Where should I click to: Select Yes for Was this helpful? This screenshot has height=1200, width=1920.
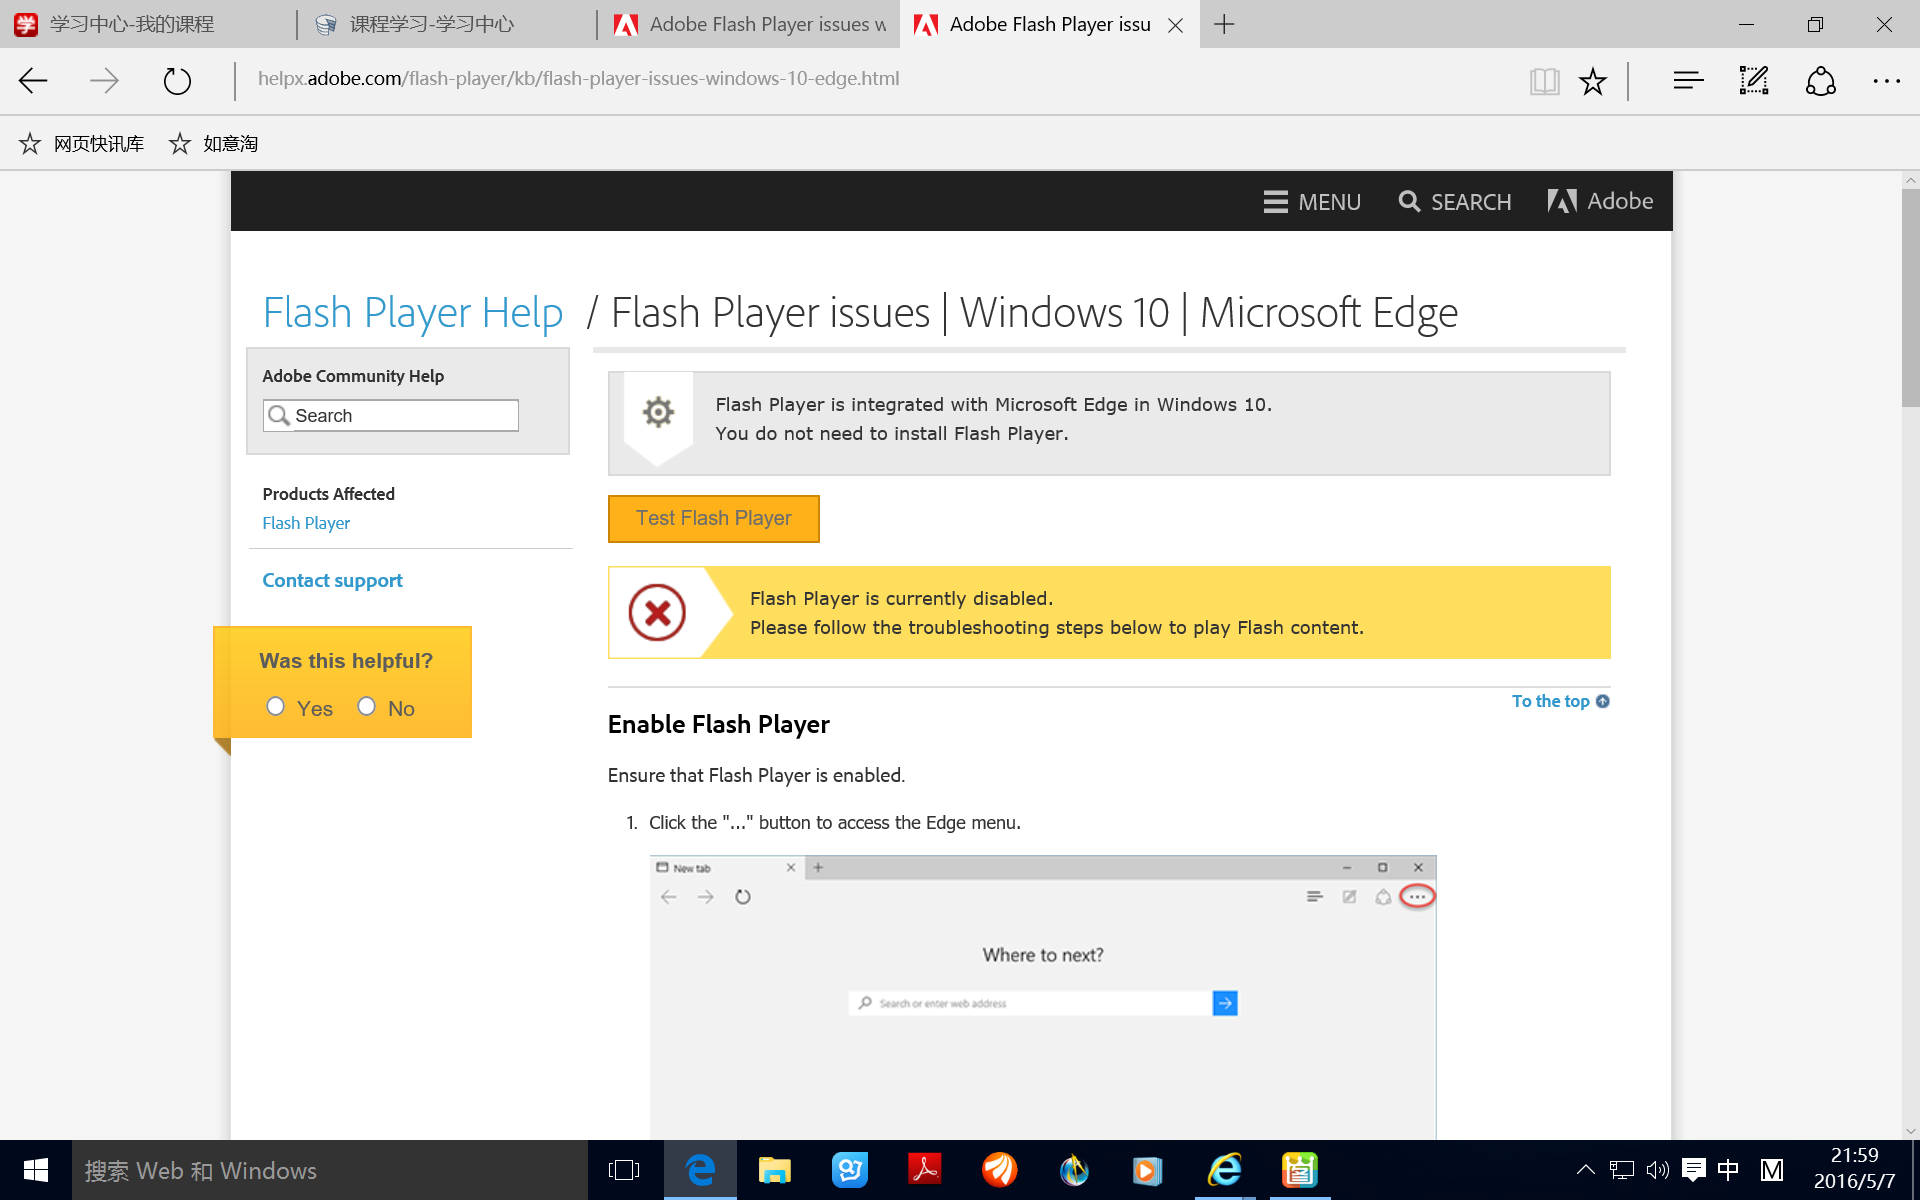[x=276, y=706]
